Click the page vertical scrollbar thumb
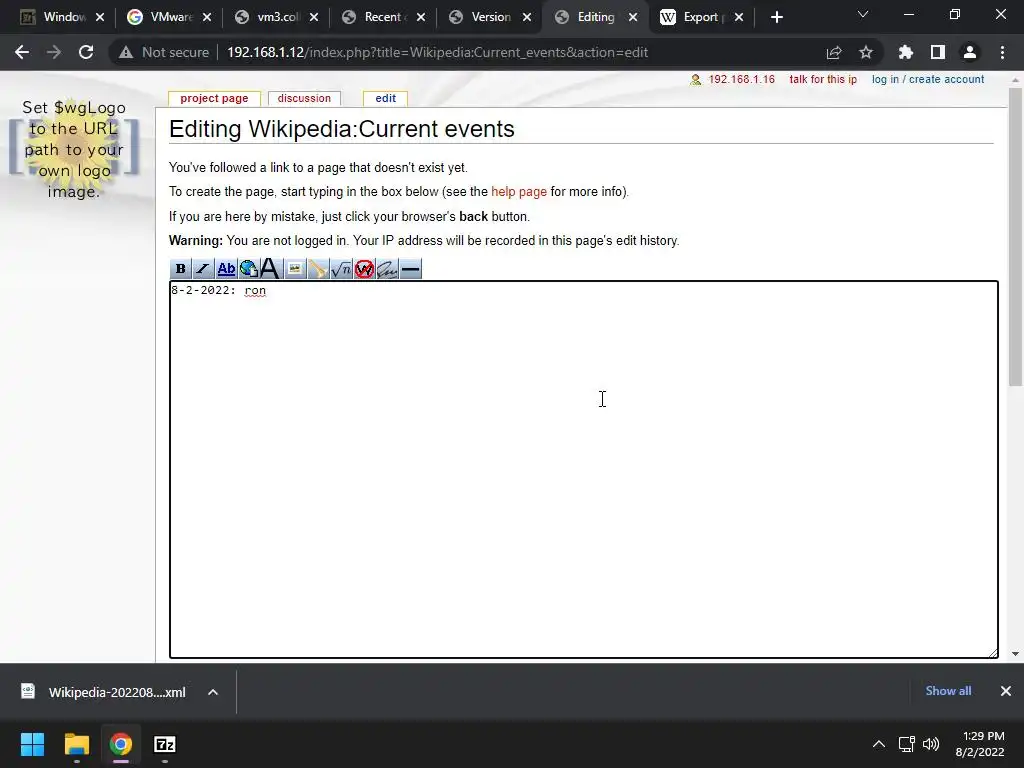The height and width of the screenshot is (768, 1024). pos(1015,237)
